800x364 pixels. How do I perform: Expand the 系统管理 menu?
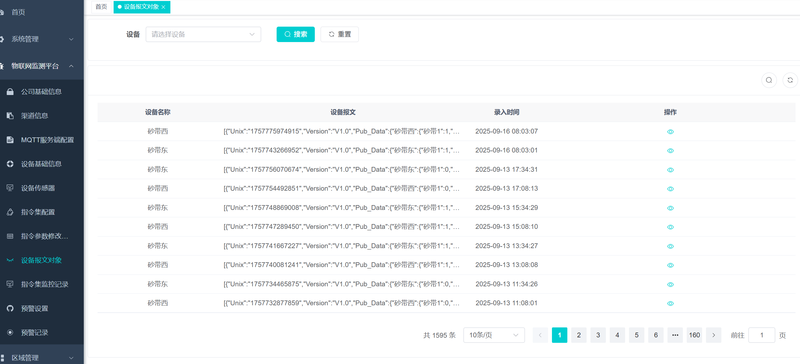[x=42, y=39]
